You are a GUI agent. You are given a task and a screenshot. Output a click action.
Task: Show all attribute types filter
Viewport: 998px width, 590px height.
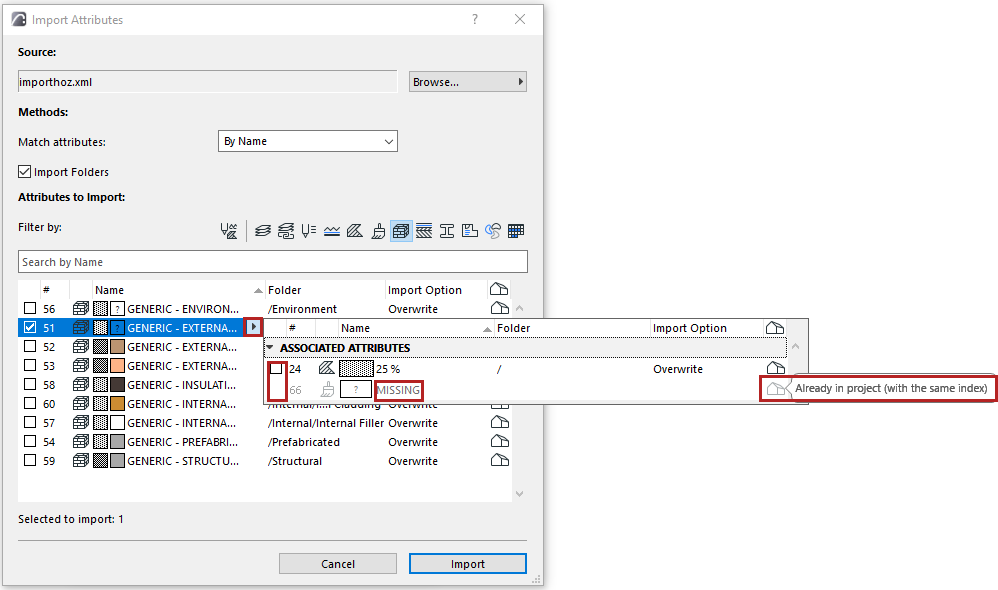[228, 231]
